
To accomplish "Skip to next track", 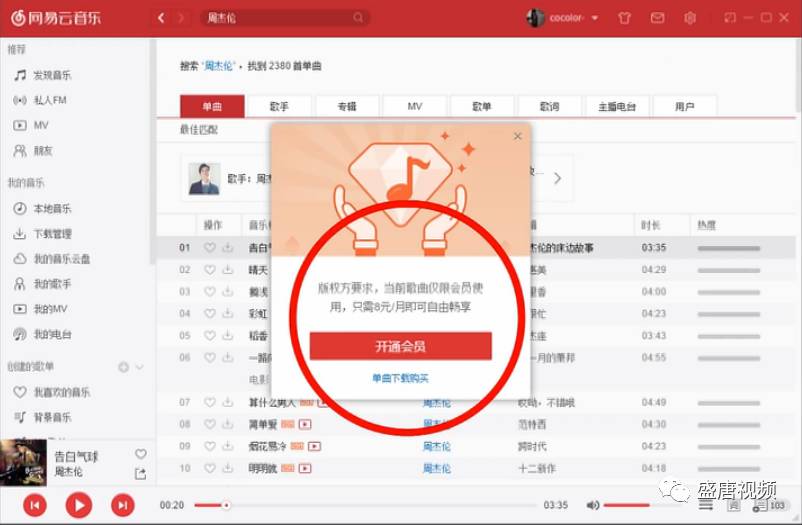I will (123, 506).
